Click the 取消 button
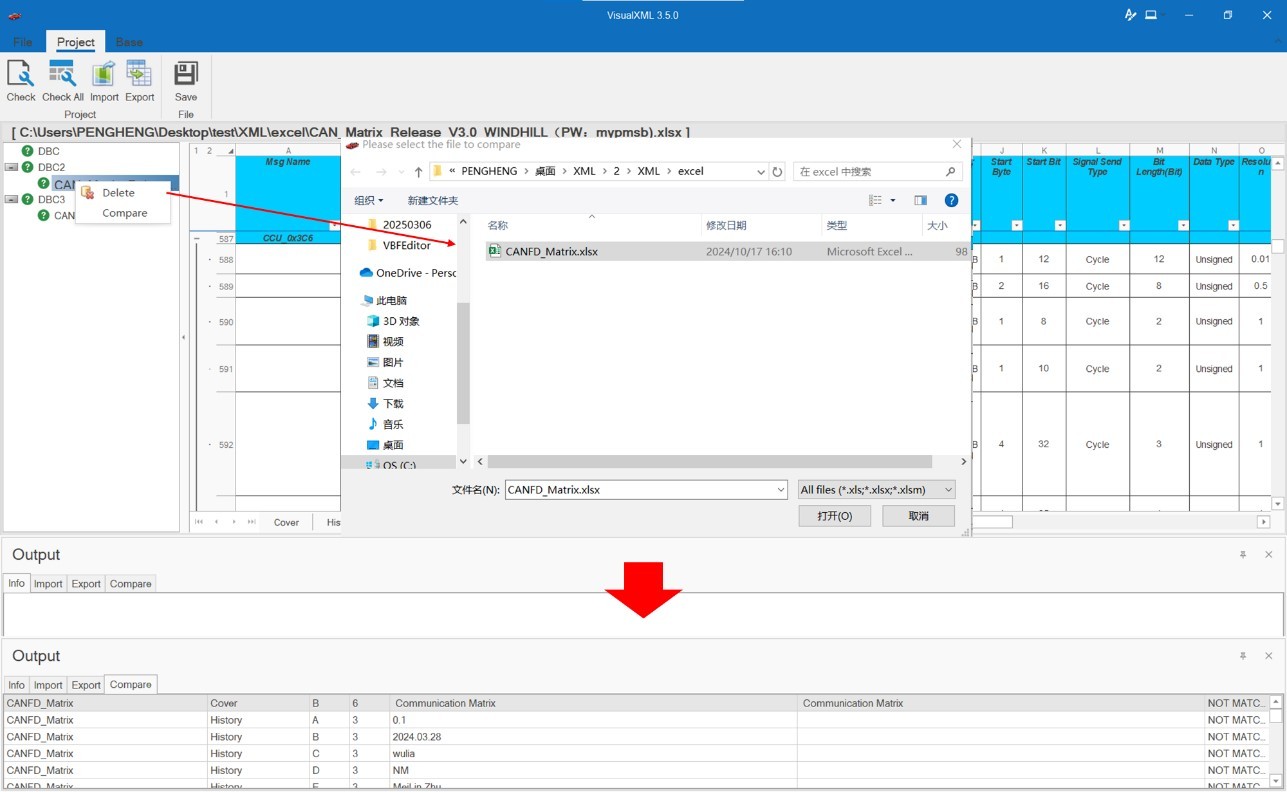Viewport: 1287px width, 792px height. 919,516
